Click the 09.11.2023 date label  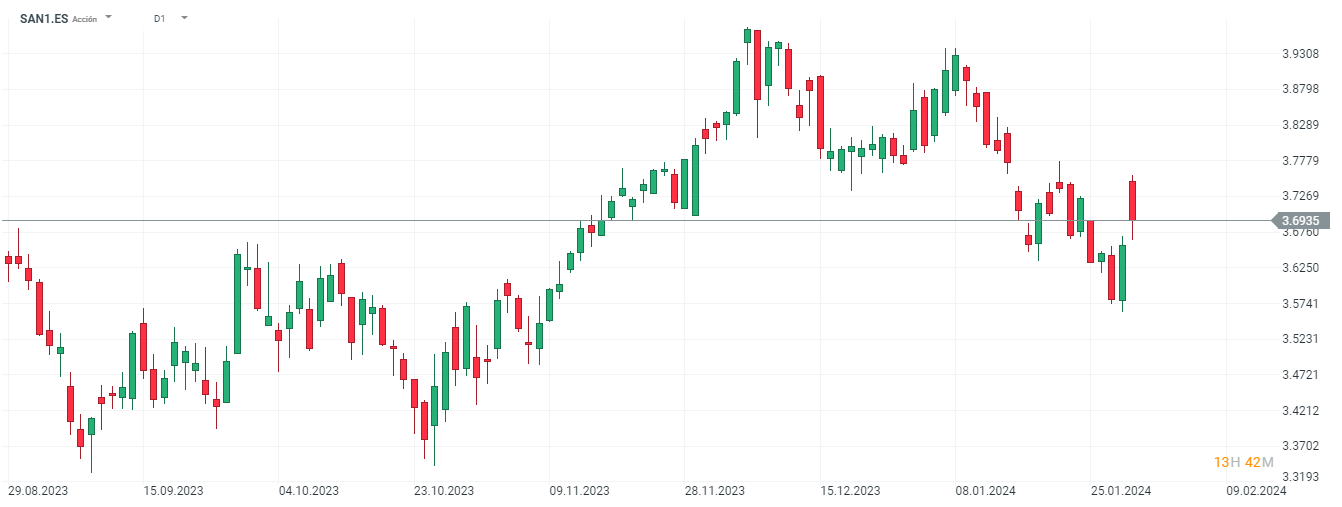[579, 490]
